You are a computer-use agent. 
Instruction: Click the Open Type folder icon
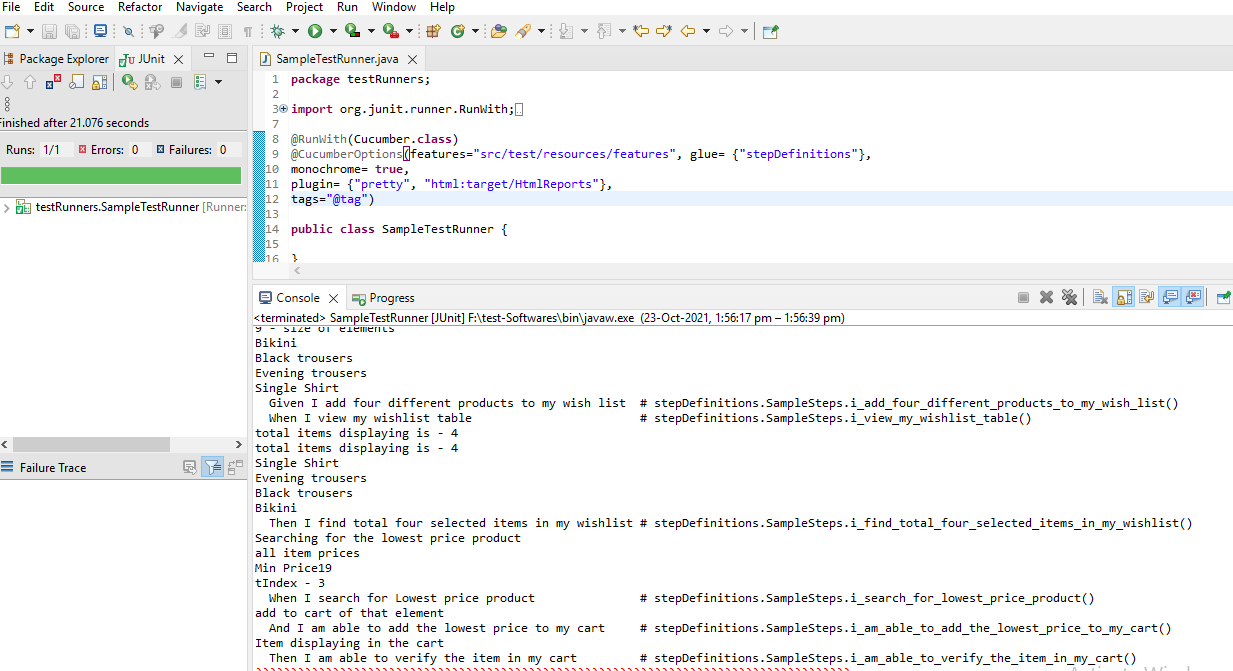coord(499,31)
